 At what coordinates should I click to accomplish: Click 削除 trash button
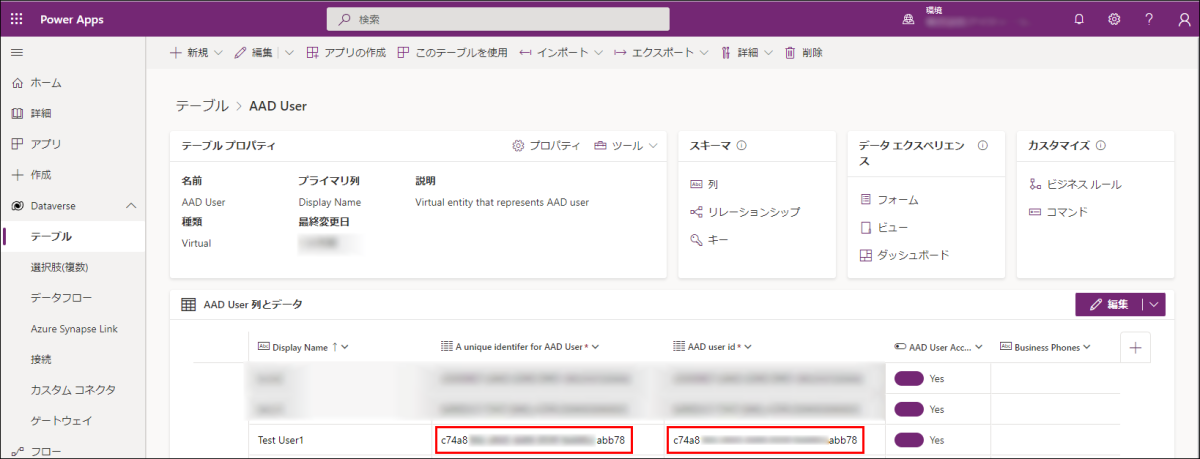803,52
